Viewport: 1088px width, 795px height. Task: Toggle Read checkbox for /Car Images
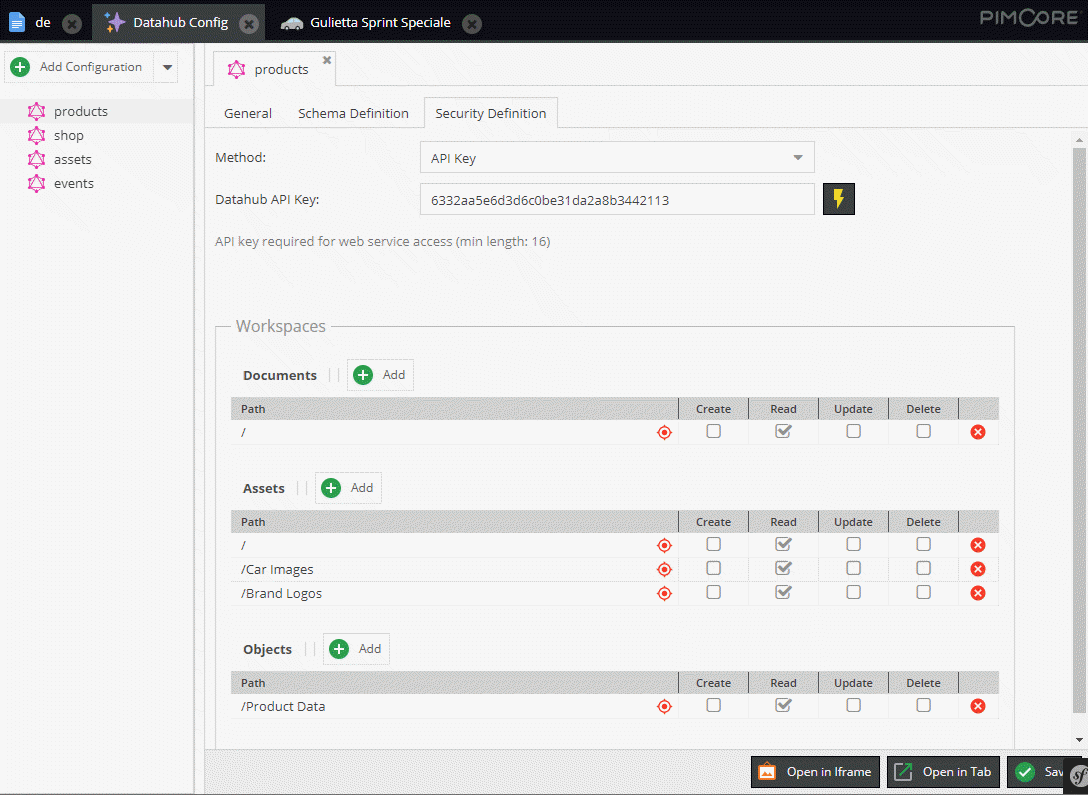[x=783, y=568]
